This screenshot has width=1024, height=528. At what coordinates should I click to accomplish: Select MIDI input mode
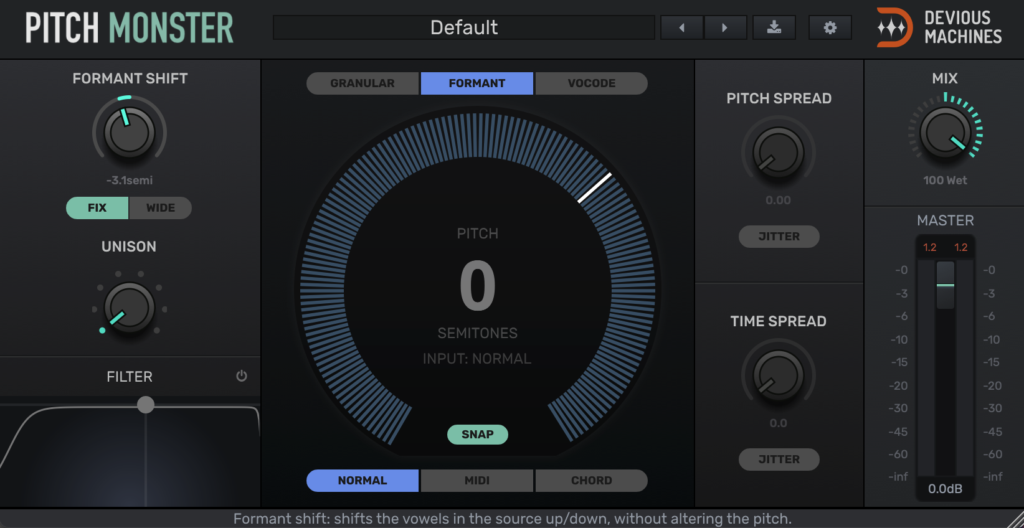[477, 480]
